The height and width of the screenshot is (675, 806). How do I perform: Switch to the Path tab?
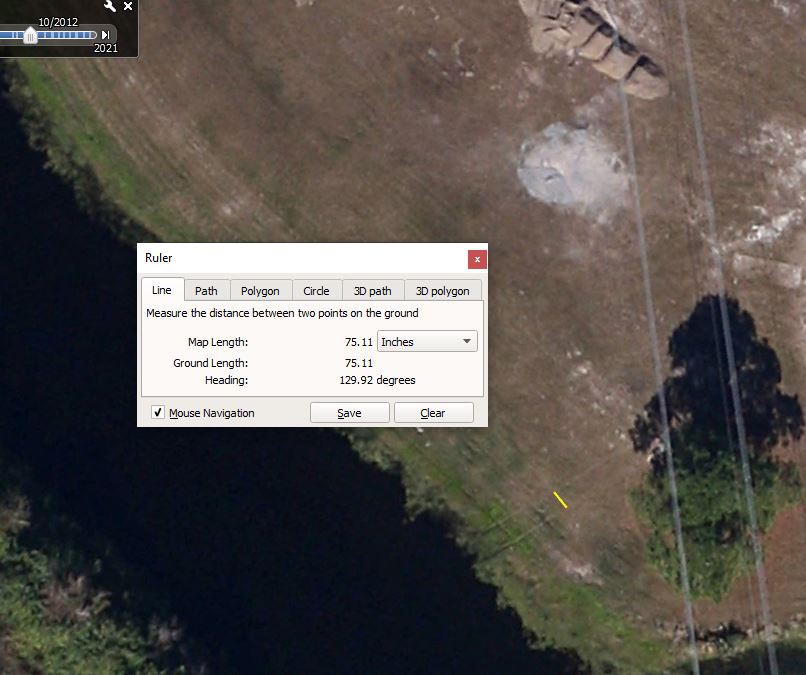point(206,291)
